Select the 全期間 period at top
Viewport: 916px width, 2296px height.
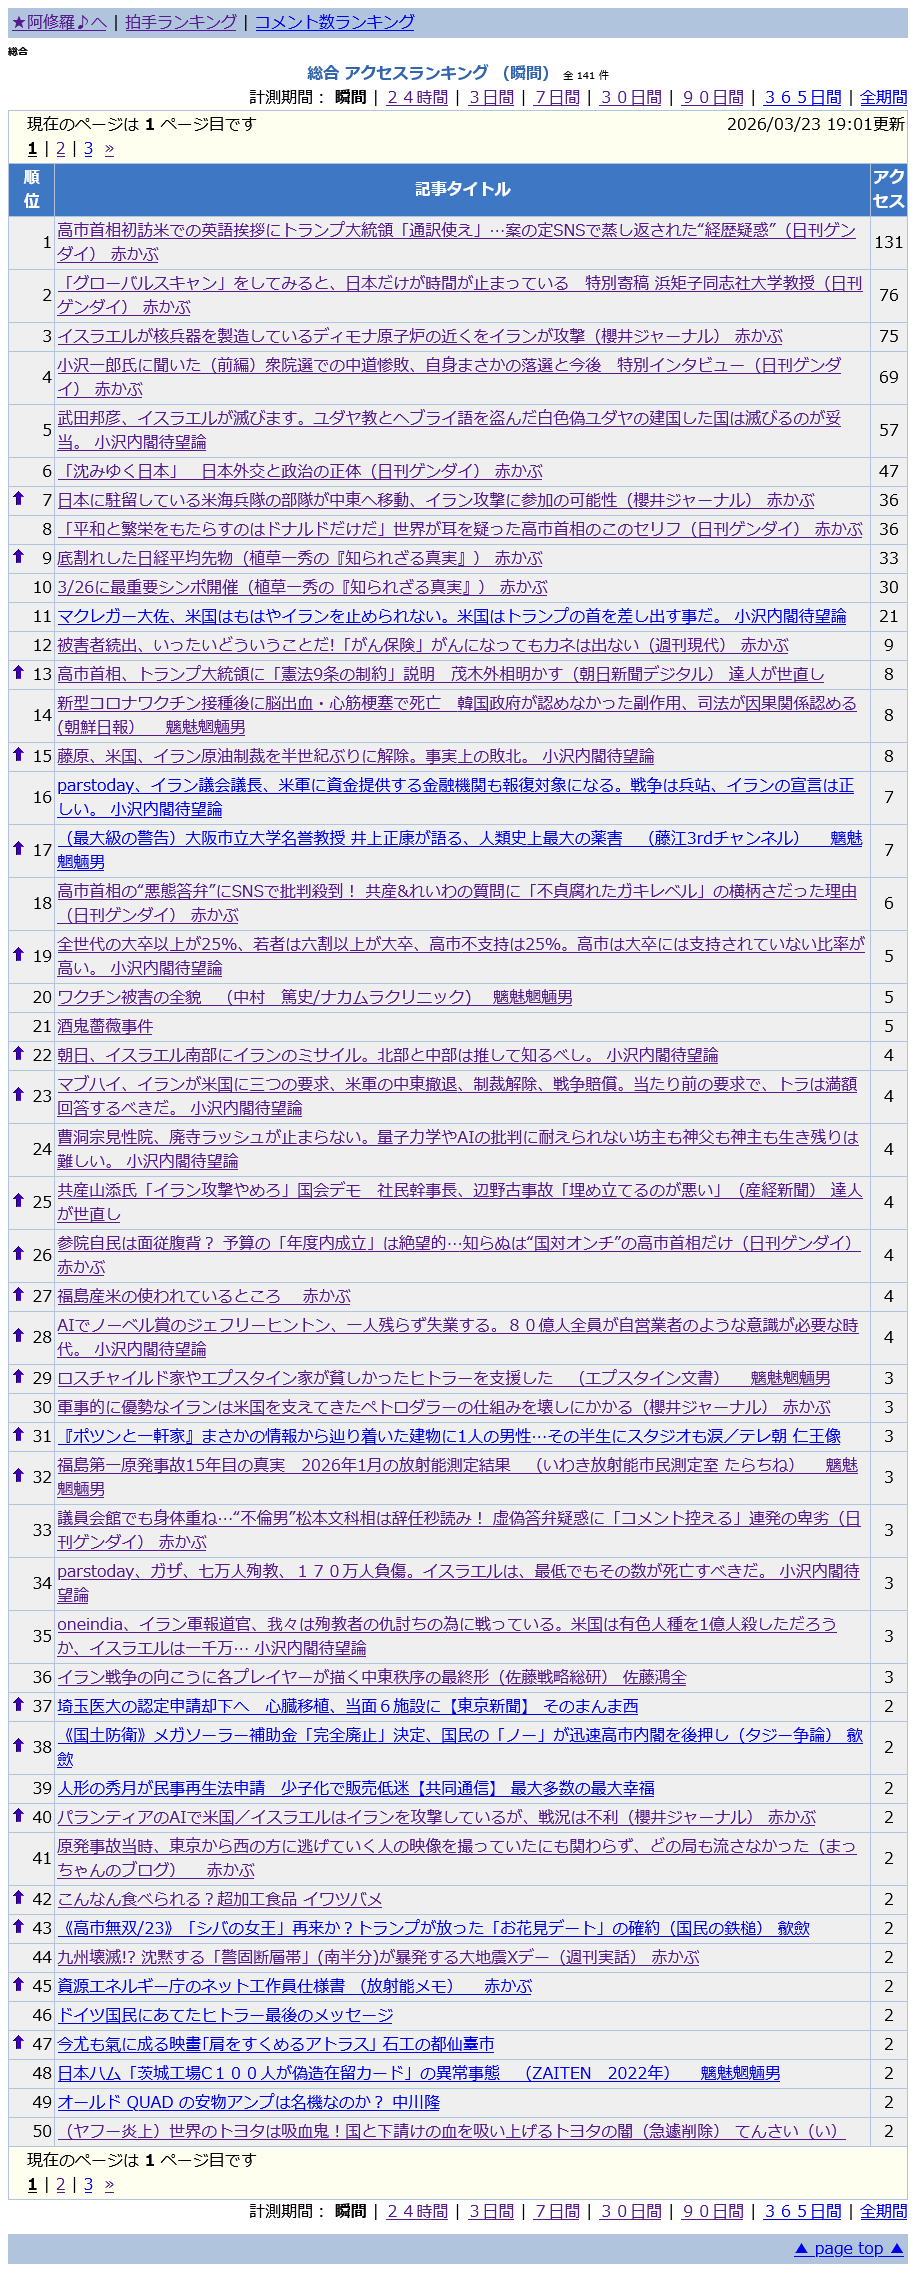click(x=883, y=97)
